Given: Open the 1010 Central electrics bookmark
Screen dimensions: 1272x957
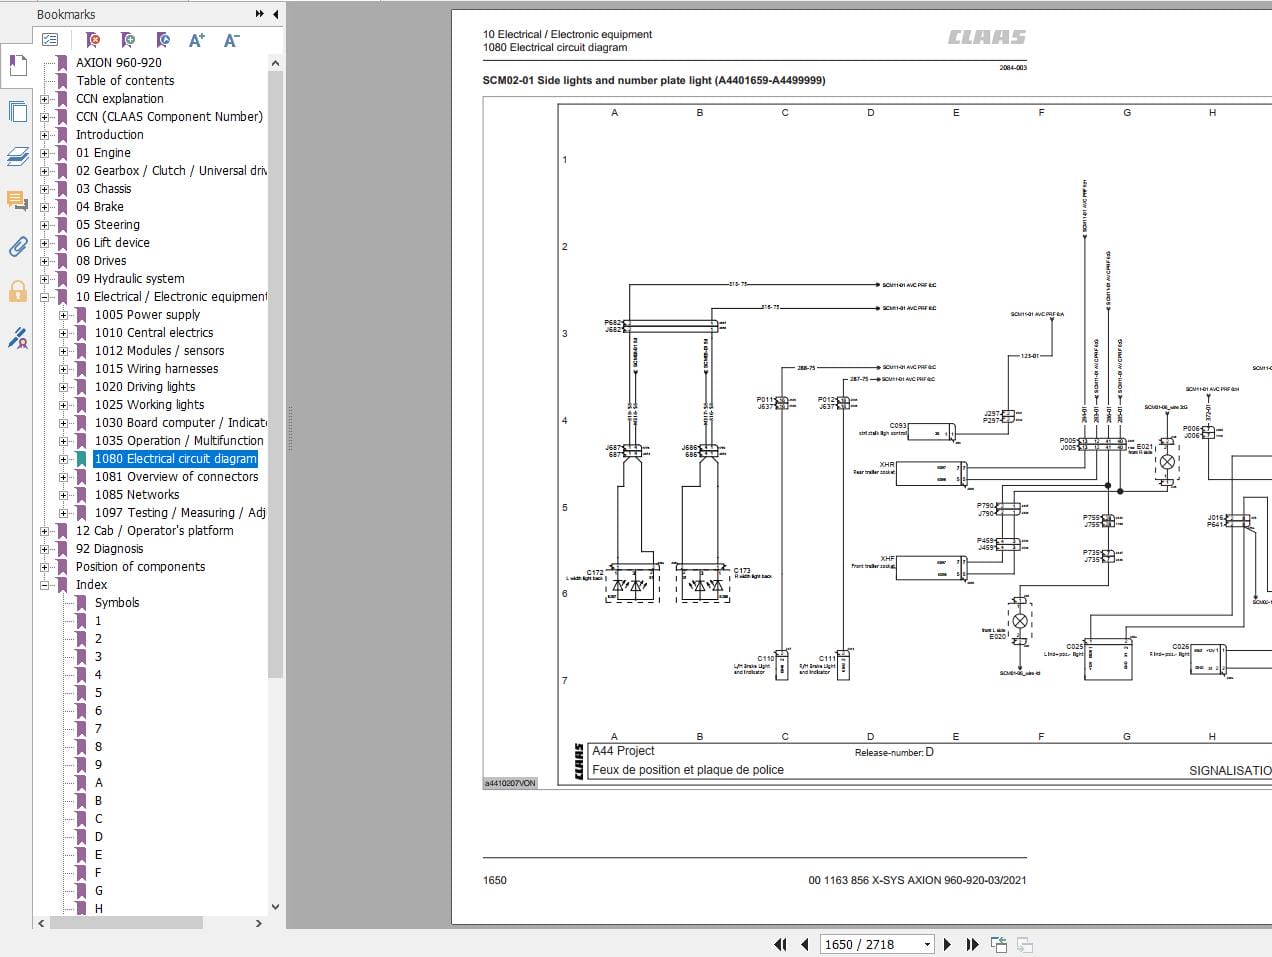Looking at the screenshot, I should point(154,333).
